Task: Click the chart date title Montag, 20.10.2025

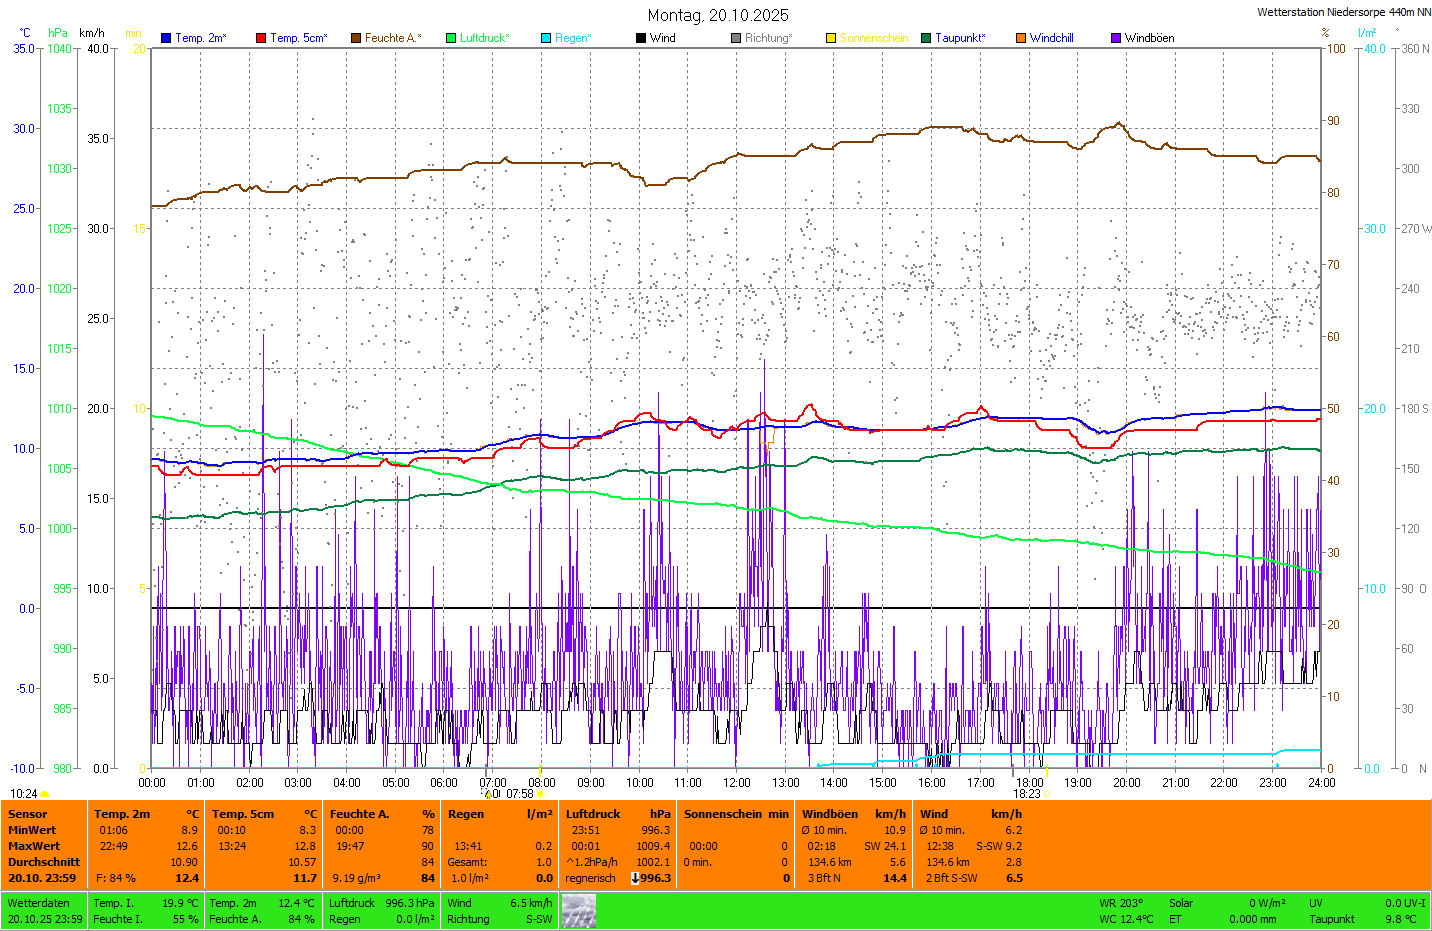Action: pyautogui.click(x=718, y=15)
